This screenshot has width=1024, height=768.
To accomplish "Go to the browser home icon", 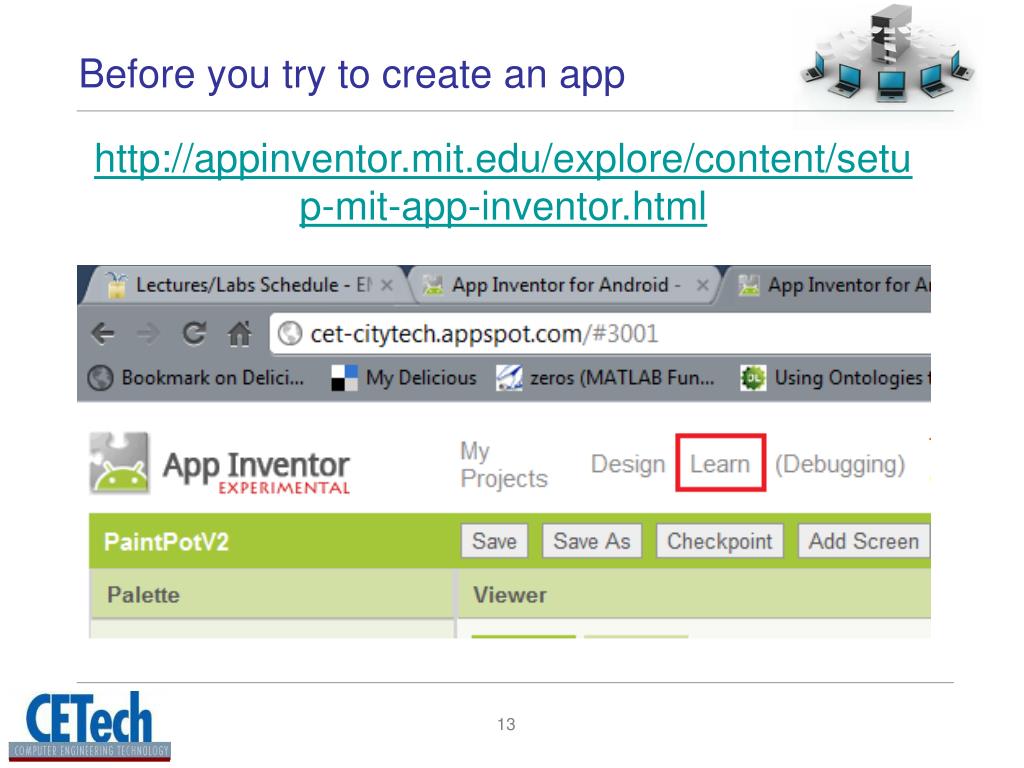I will tap(240, 333).
